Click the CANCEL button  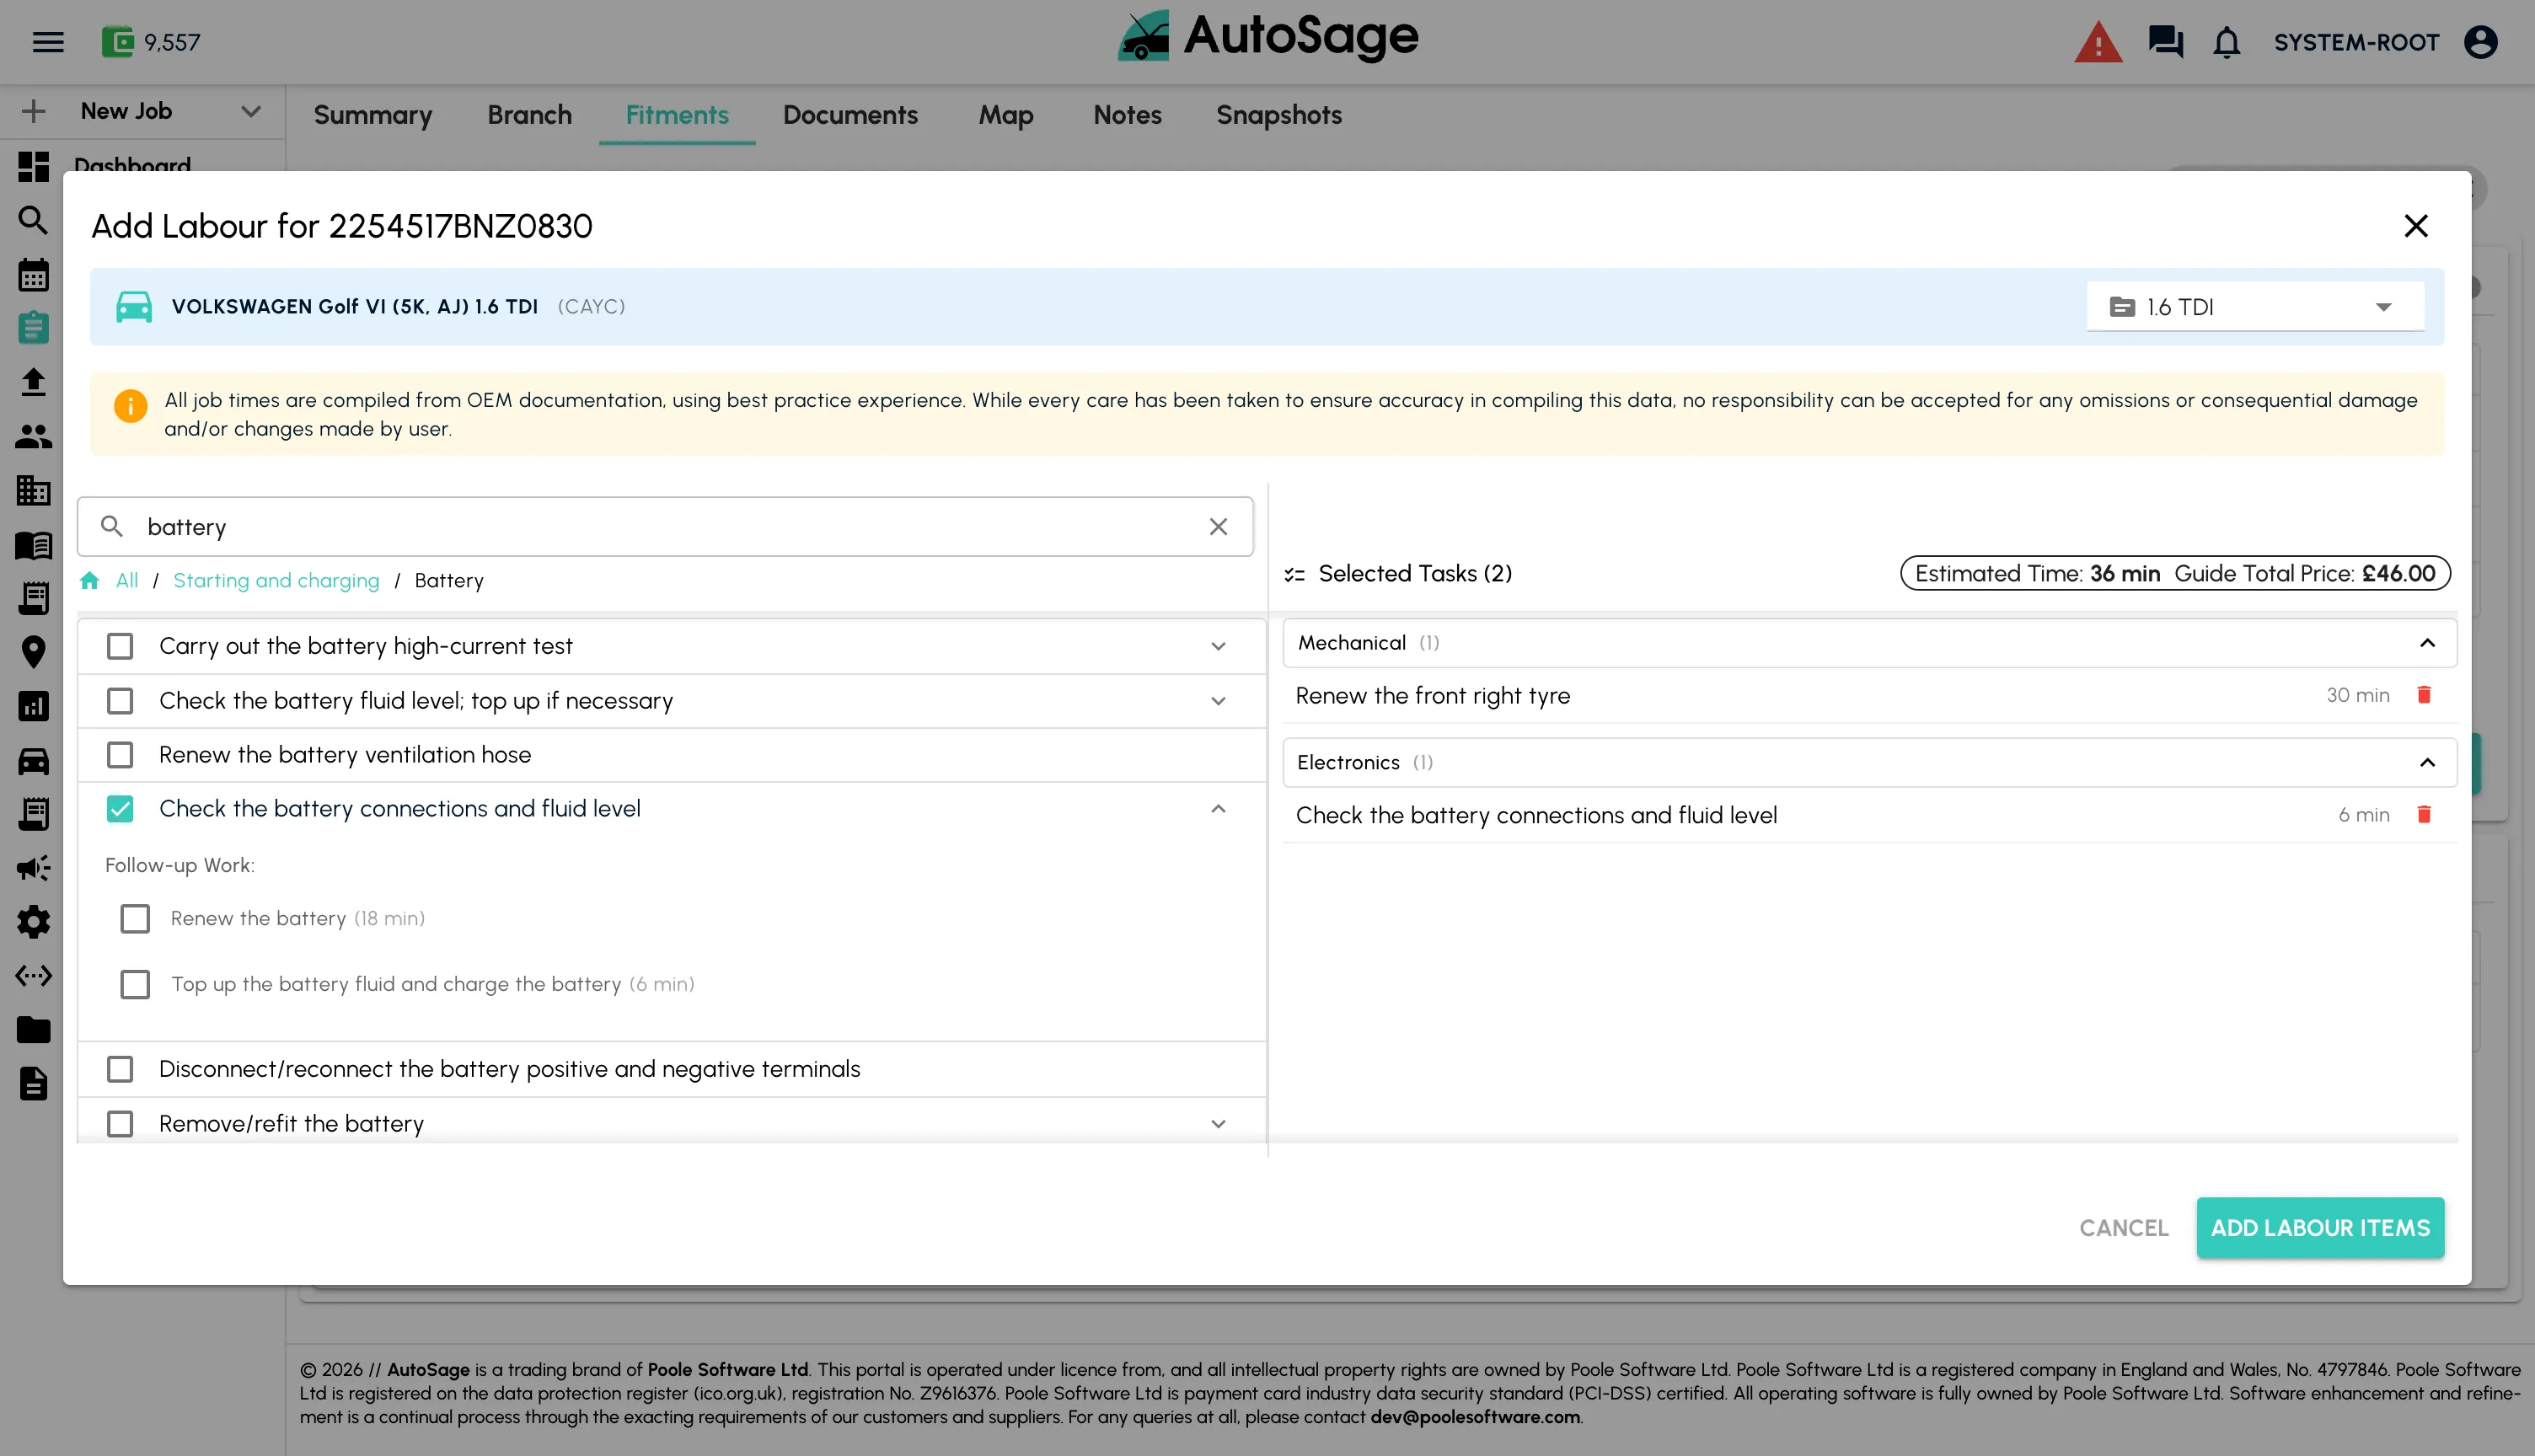[x=2124, y=1228]
